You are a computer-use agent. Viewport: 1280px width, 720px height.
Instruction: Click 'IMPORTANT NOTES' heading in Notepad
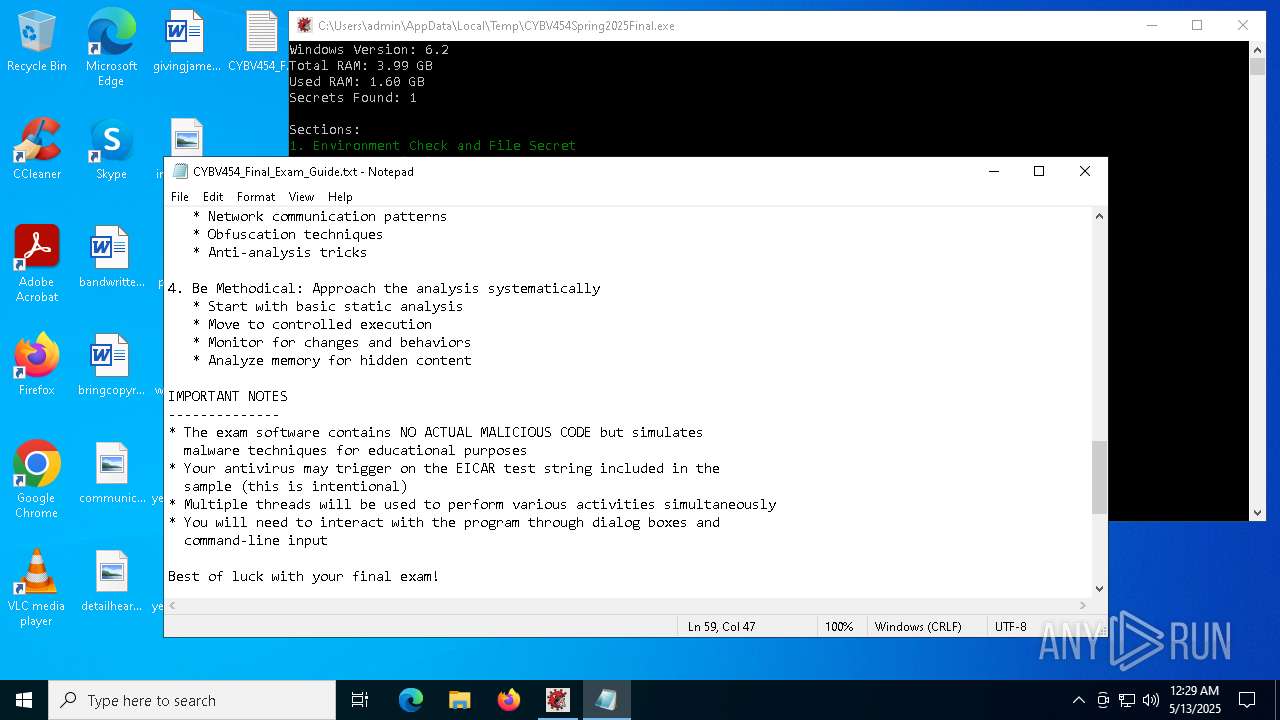coord(228,396)
